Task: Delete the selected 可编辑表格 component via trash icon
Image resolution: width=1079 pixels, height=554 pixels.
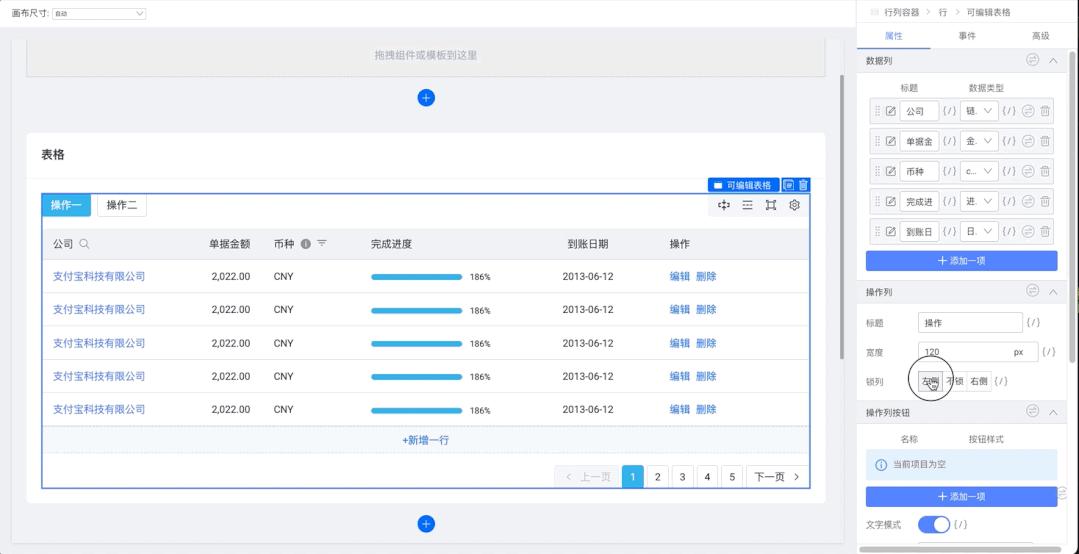Action: coord(803,185)
